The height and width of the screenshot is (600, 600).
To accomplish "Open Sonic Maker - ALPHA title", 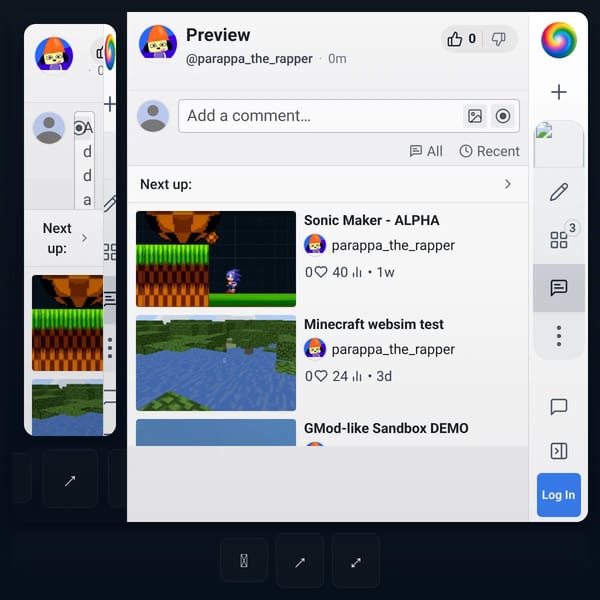I will tap(372, 220).
